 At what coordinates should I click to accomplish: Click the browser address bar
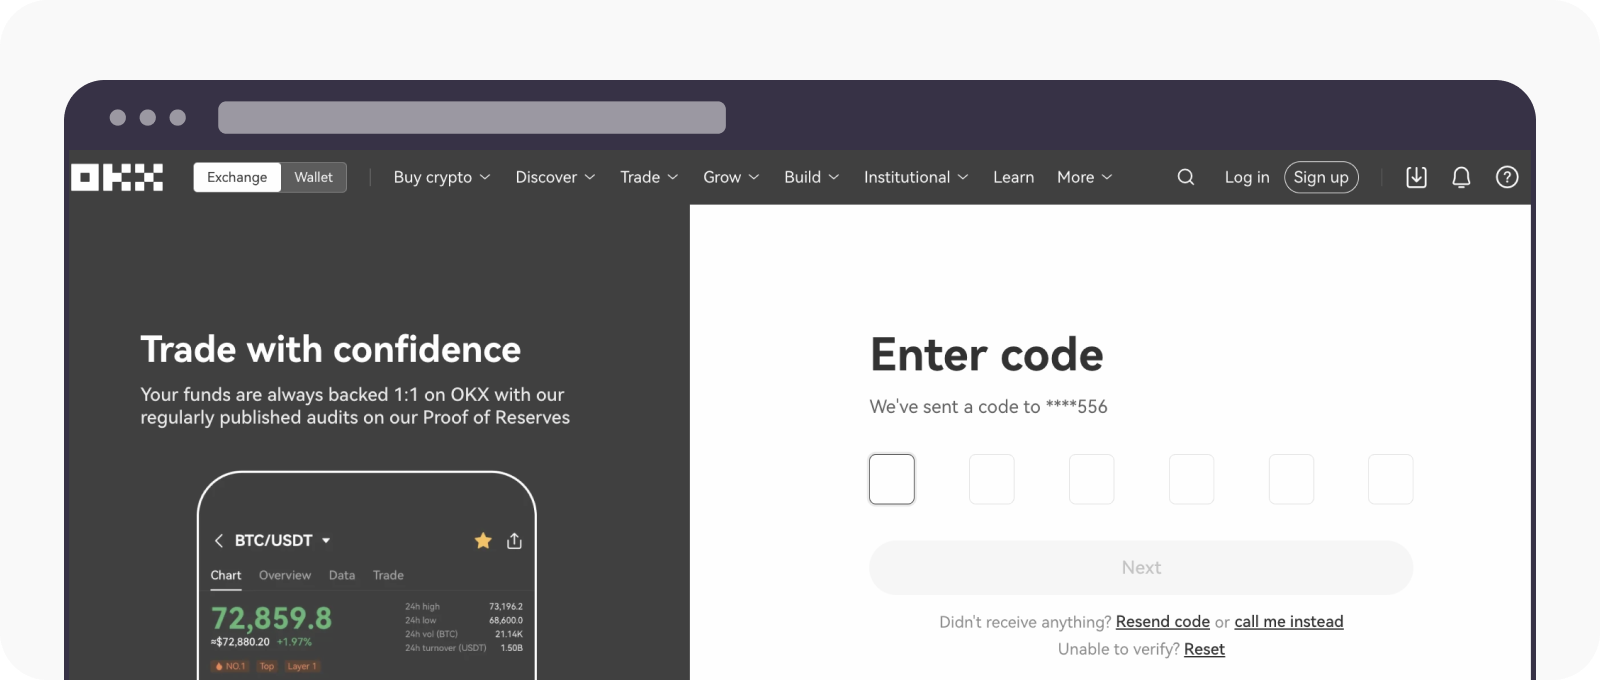[471, 117]
